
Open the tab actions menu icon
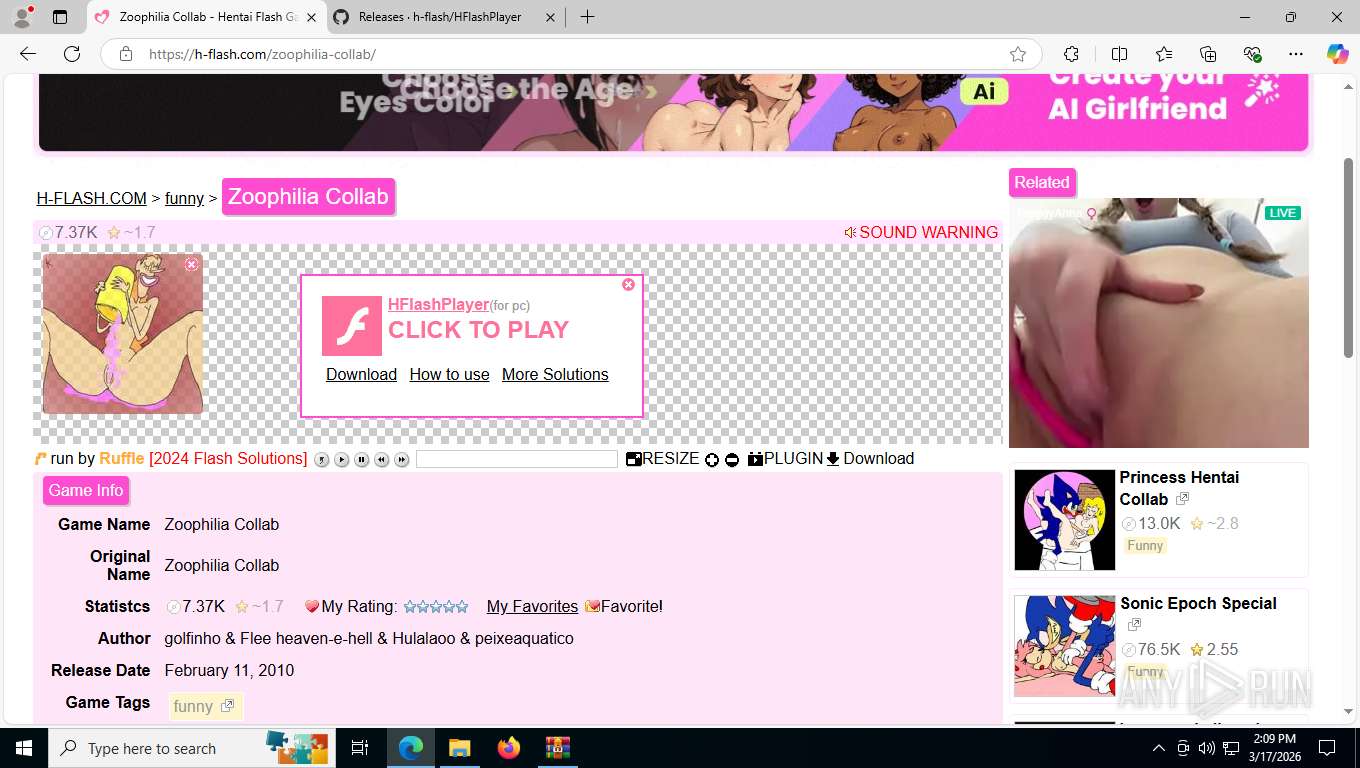pyautogui.click(x=60, y=17)
